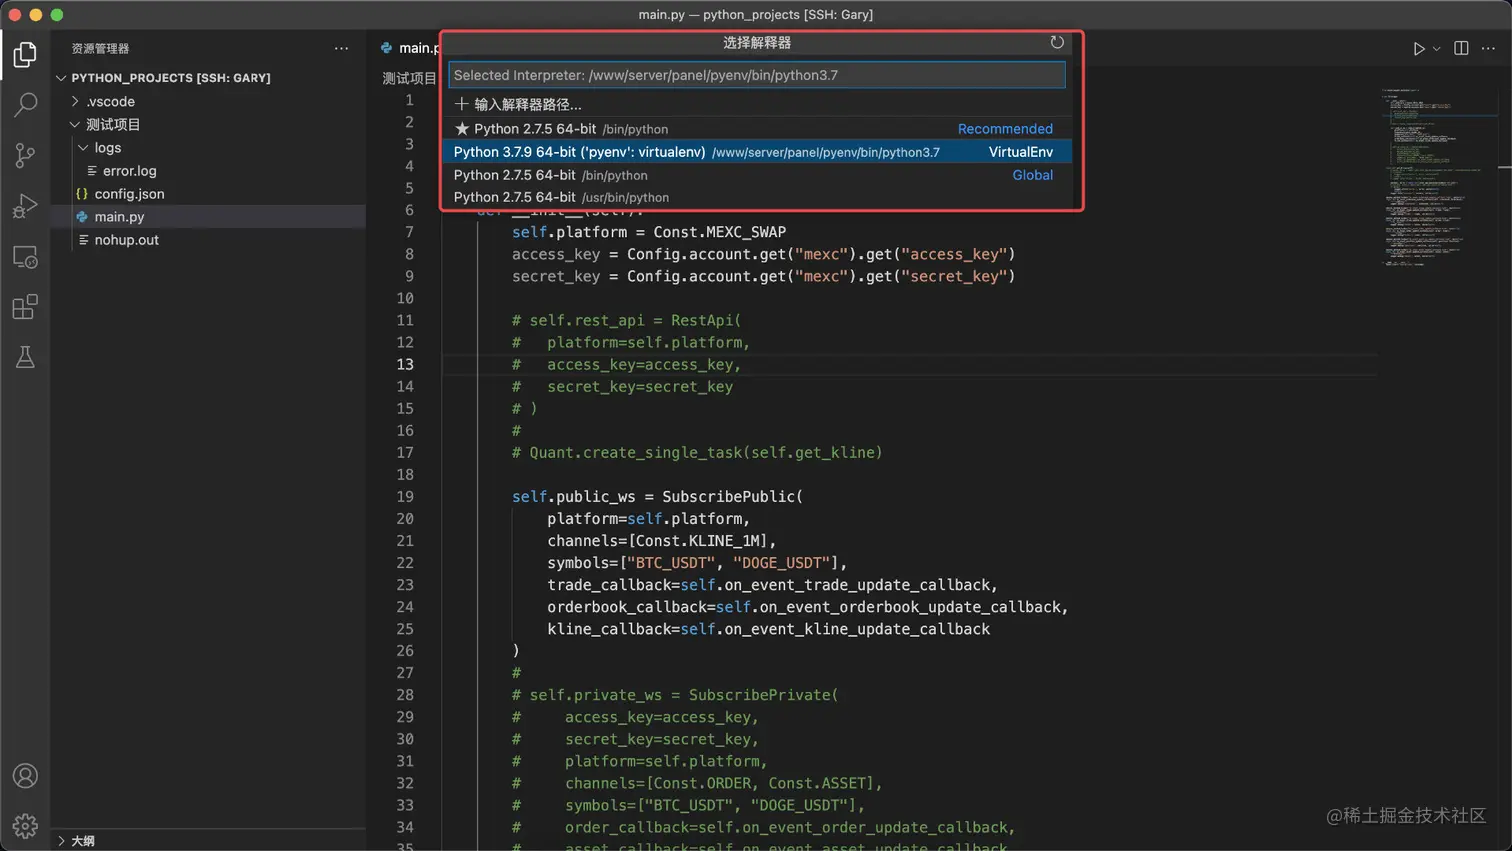This screenshot has width=1512, height=851.
Task: Open error.log in the file tree
Action: click(208, 171)
